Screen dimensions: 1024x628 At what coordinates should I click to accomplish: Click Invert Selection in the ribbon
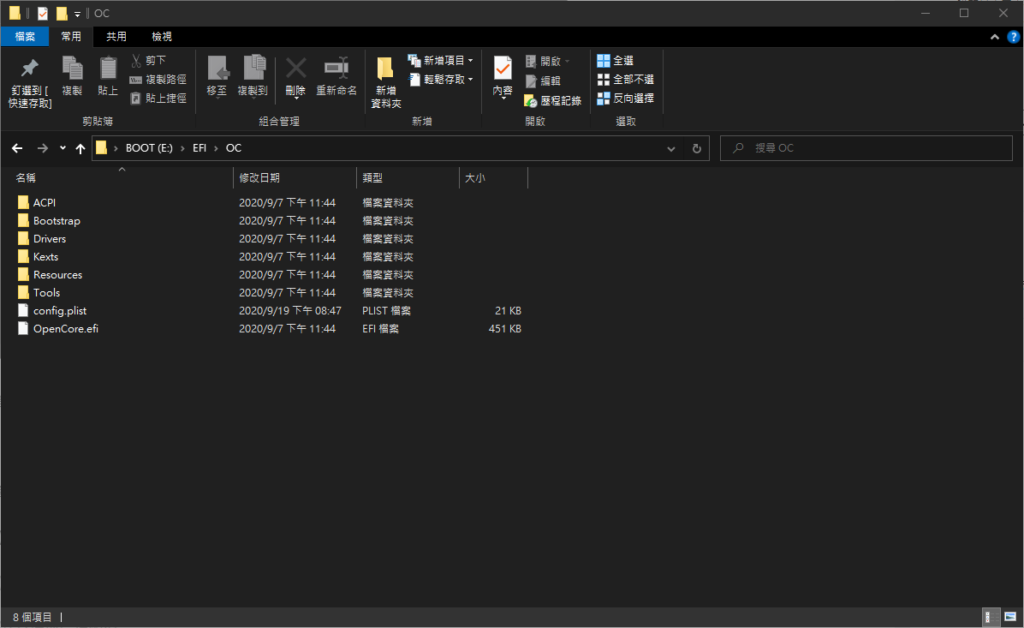point(625,98)
